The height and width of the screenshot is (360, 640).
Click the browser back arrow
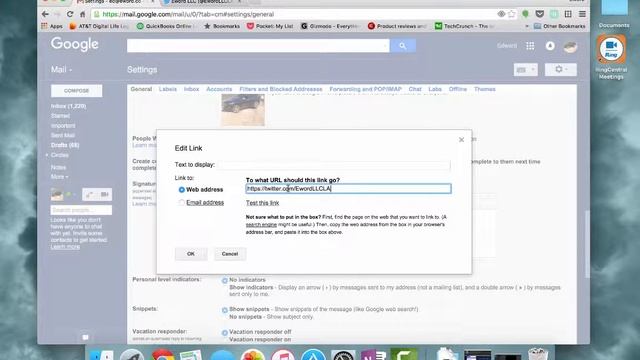45,14
